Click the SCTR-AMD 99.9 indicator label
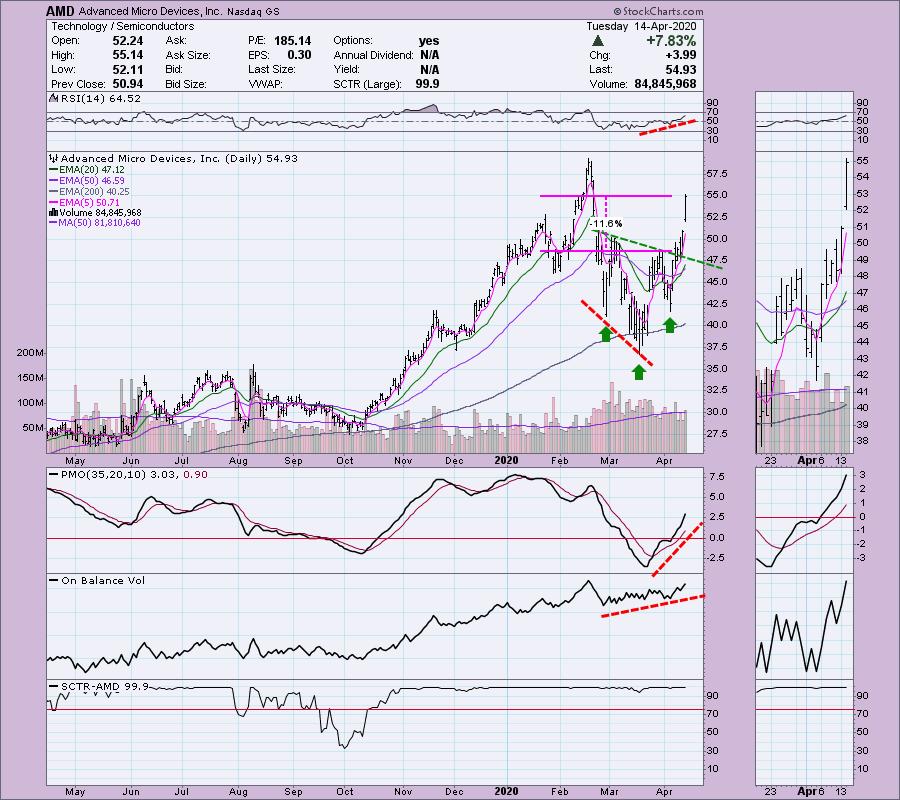The image size is (900, 800). coord(104,686)
